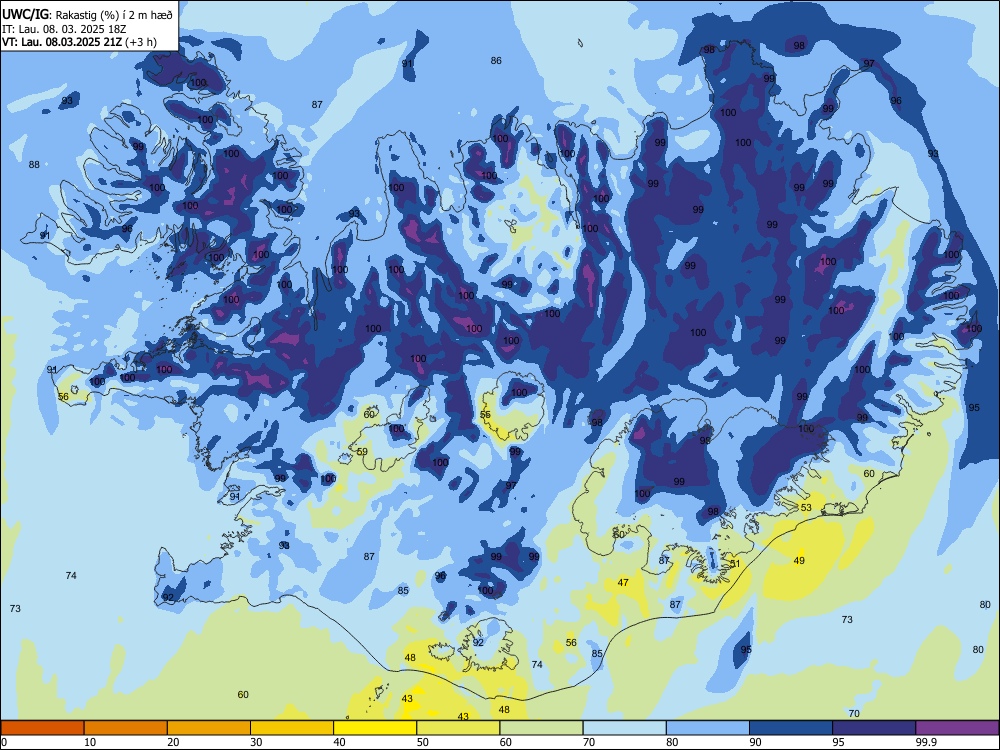The image size is (1000, 750).
Task: Click the 0–10% dark orange legend swatch
Action: pyautogui.click(x=42, y=728)
